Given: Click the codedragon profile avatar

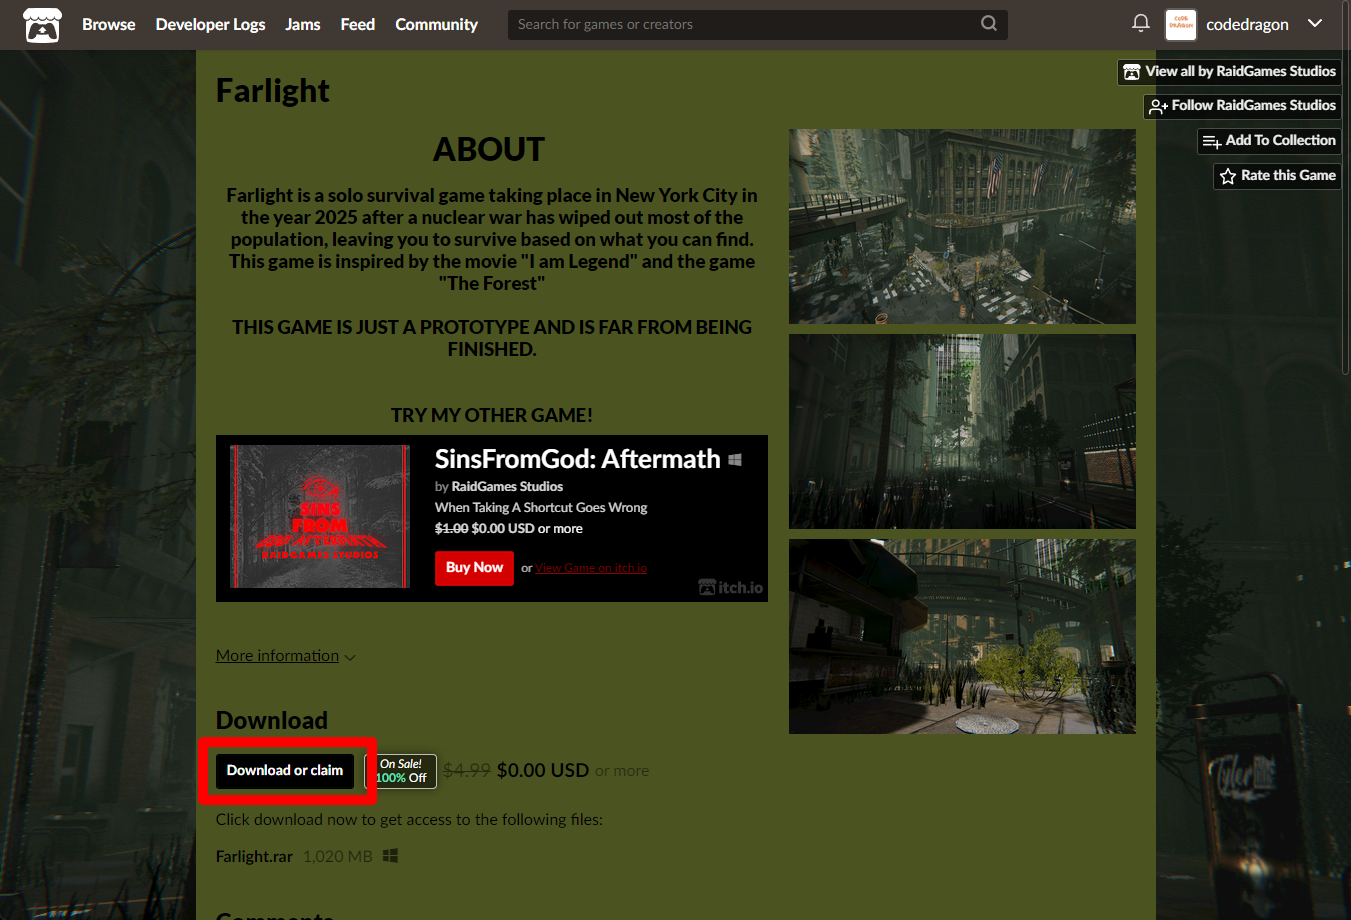Looking at the screenshot, I should [1181, 24].
